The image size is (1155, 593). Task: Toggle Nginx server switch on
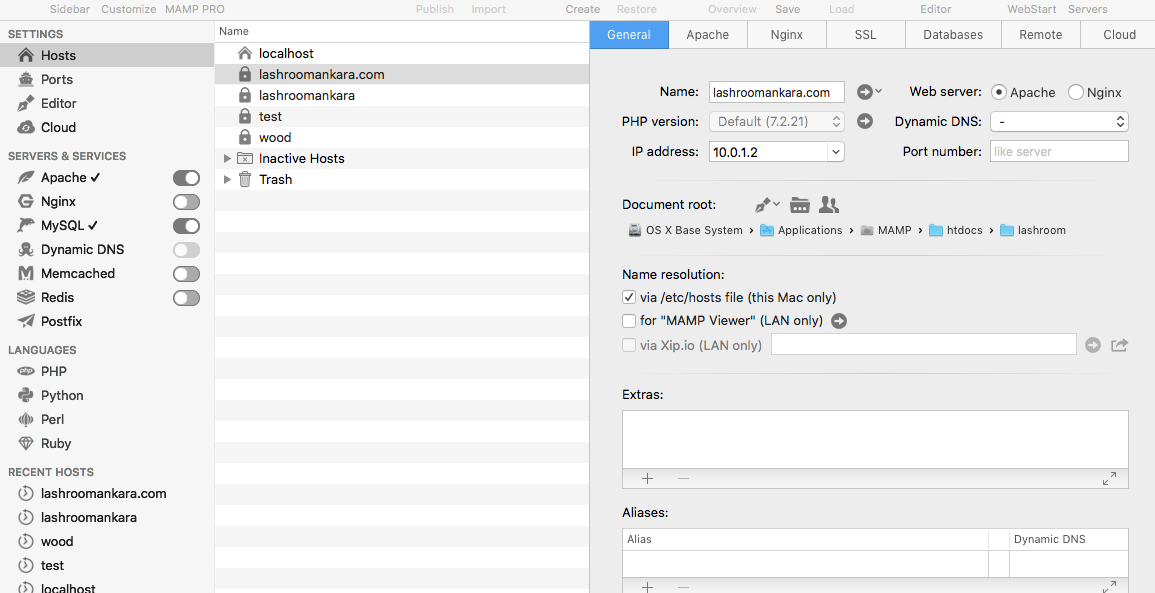pos(186,202)
